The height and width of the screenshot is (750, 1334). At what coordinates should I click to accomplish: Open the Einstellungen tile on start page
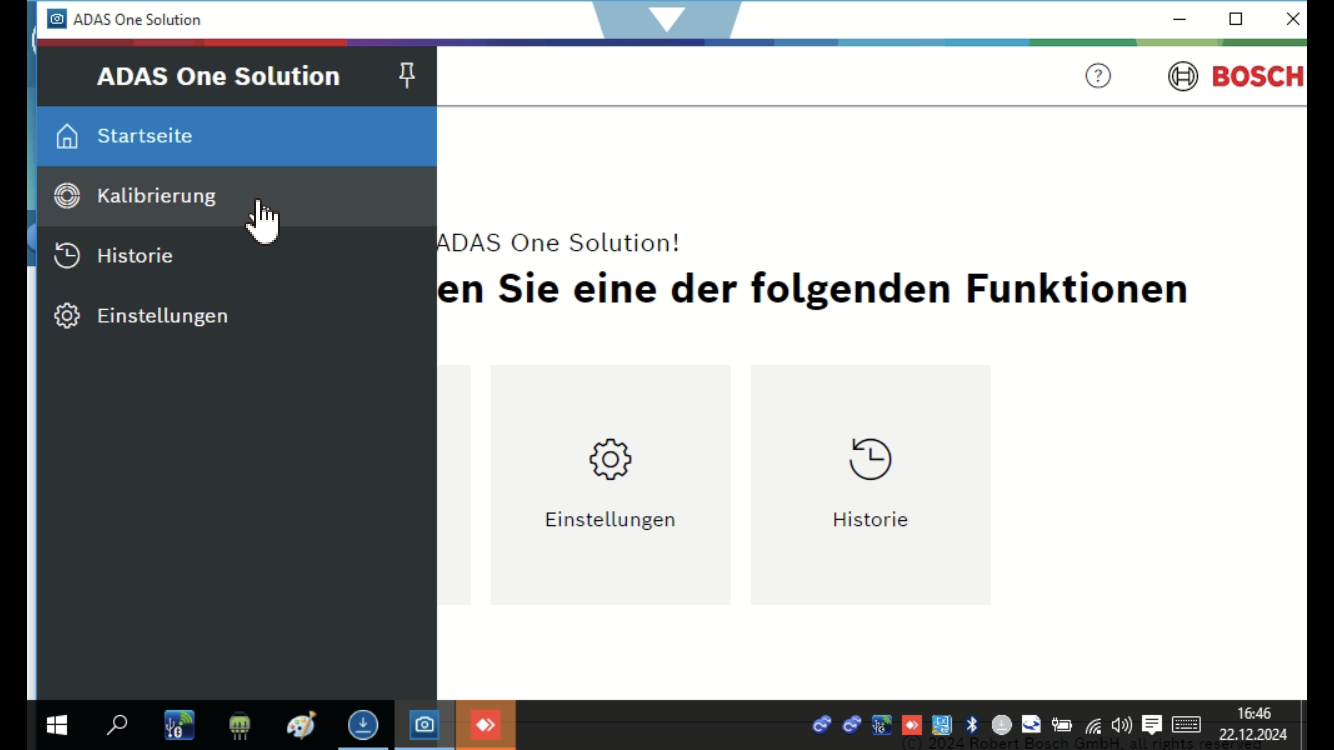[x=610, y=485]
